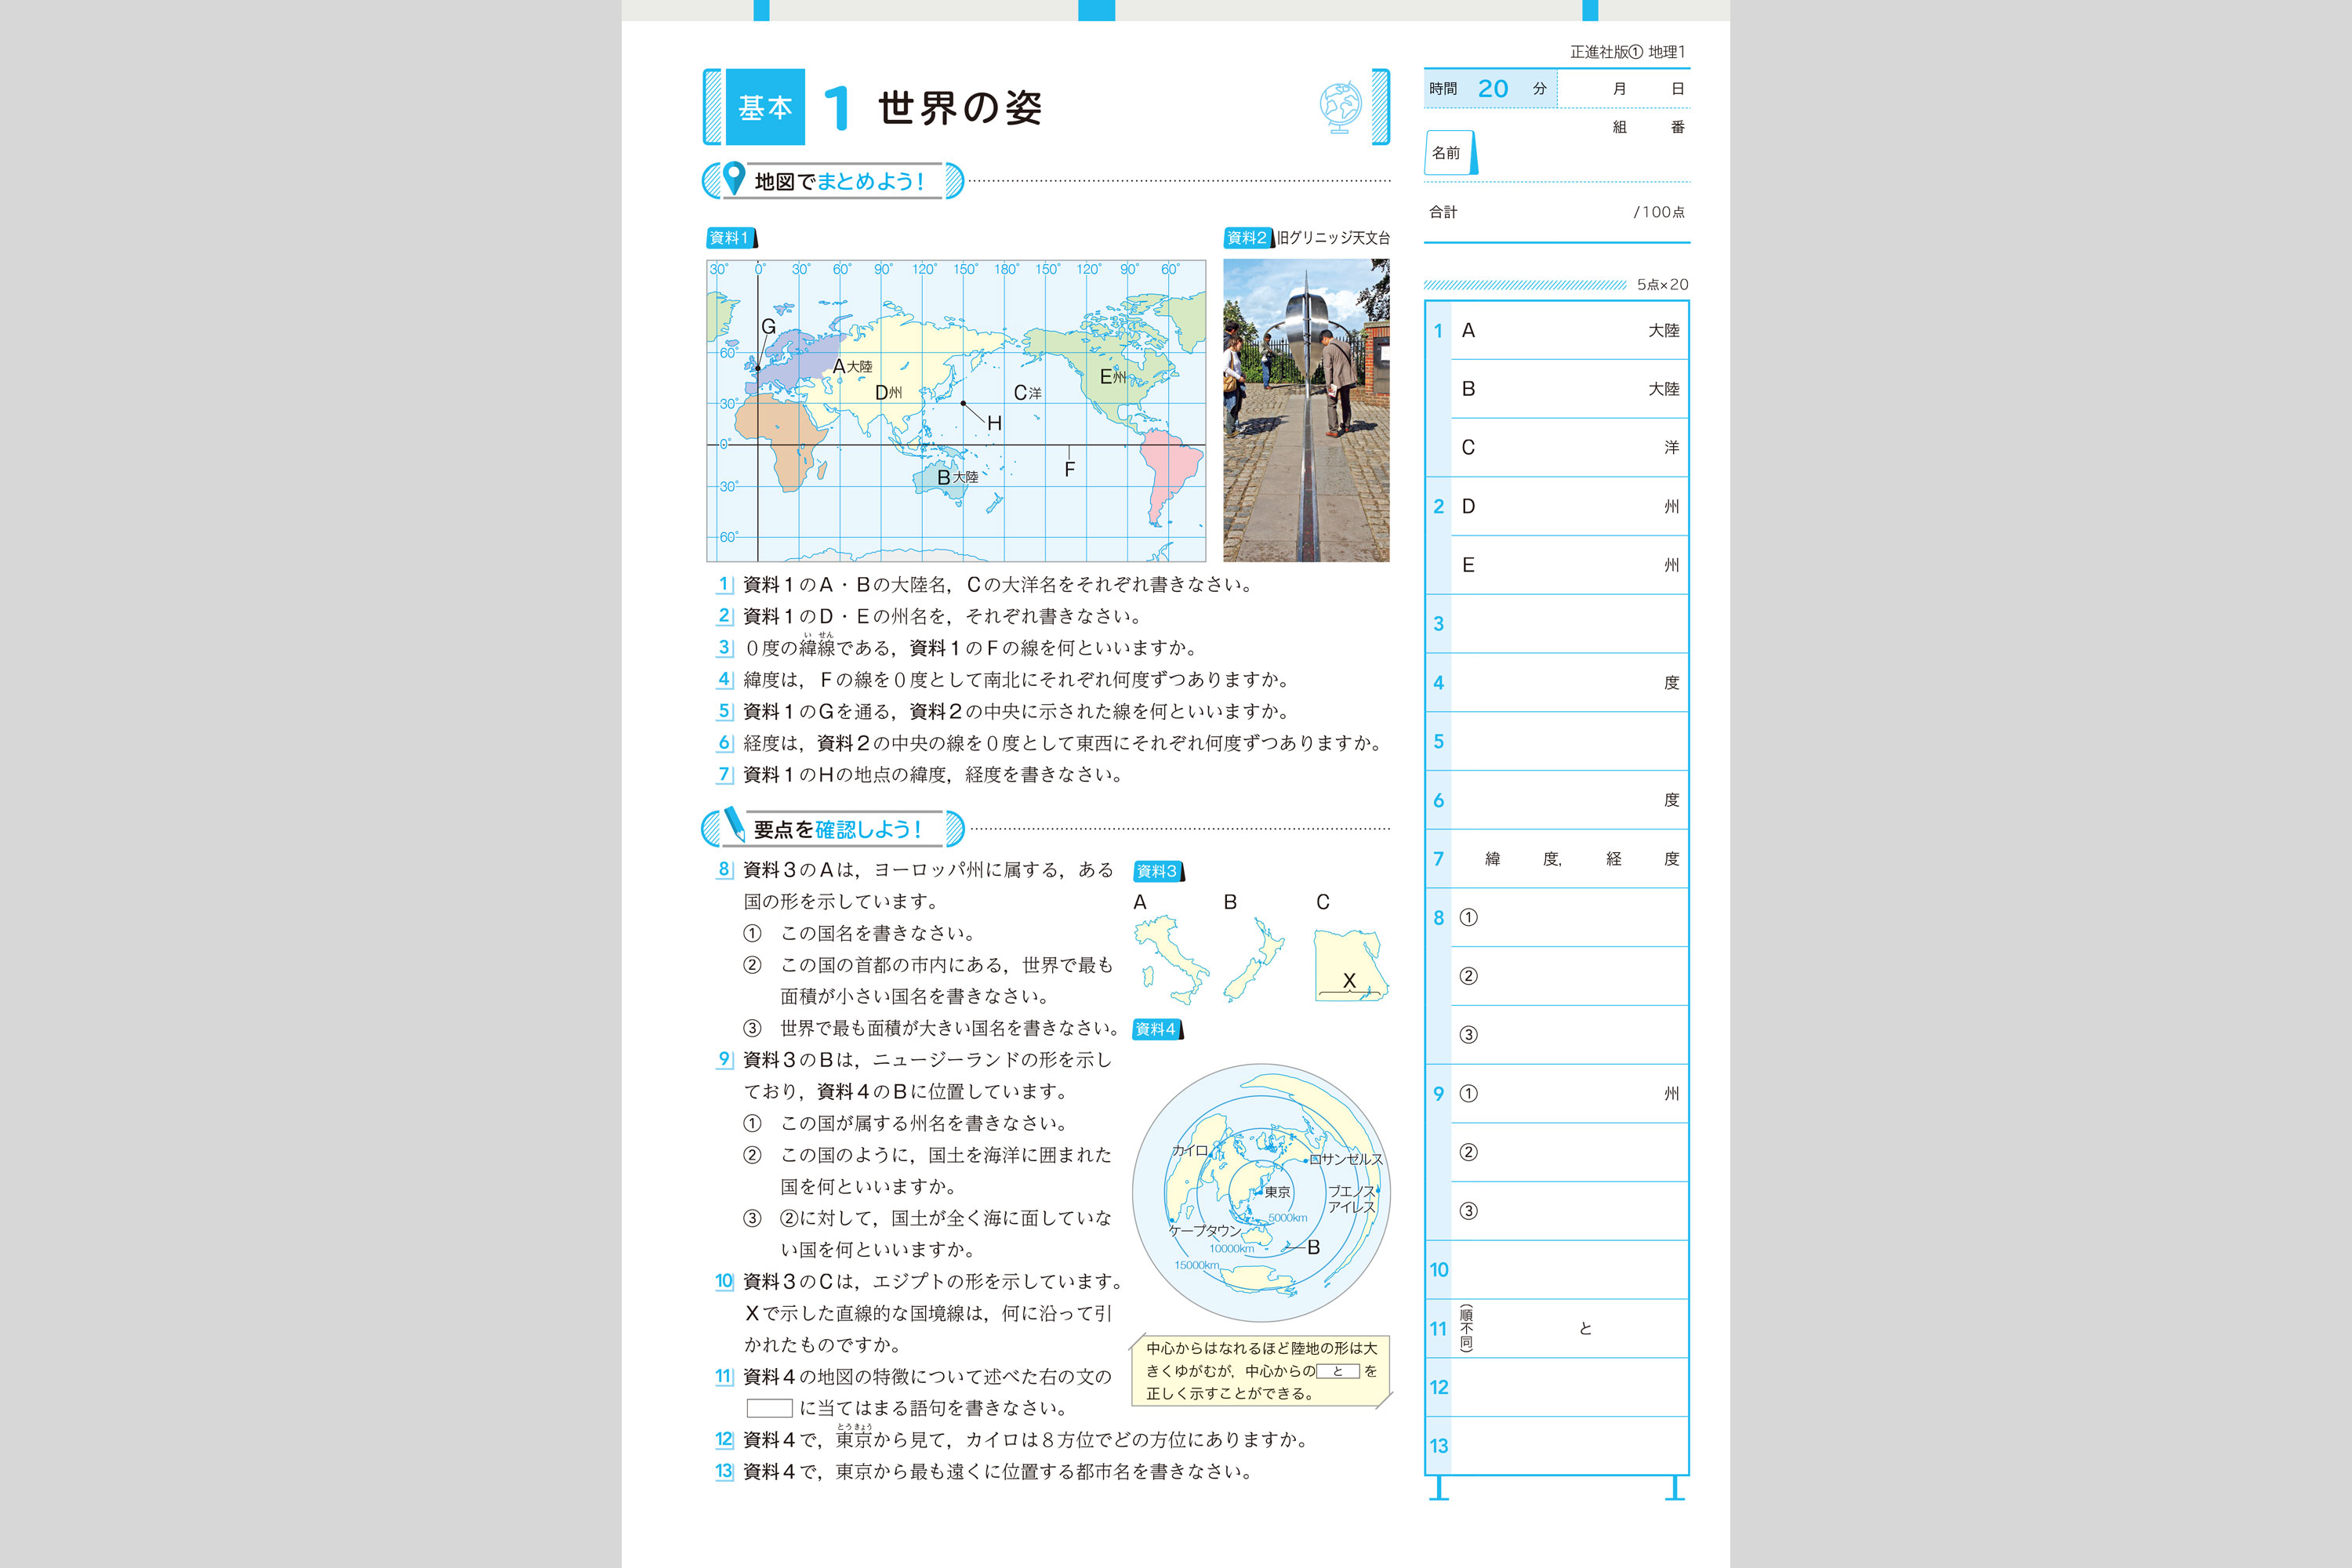Click the 合計 /100点 score field
This screenshot has width=2352, height=1568.
tap(1557, 212)
